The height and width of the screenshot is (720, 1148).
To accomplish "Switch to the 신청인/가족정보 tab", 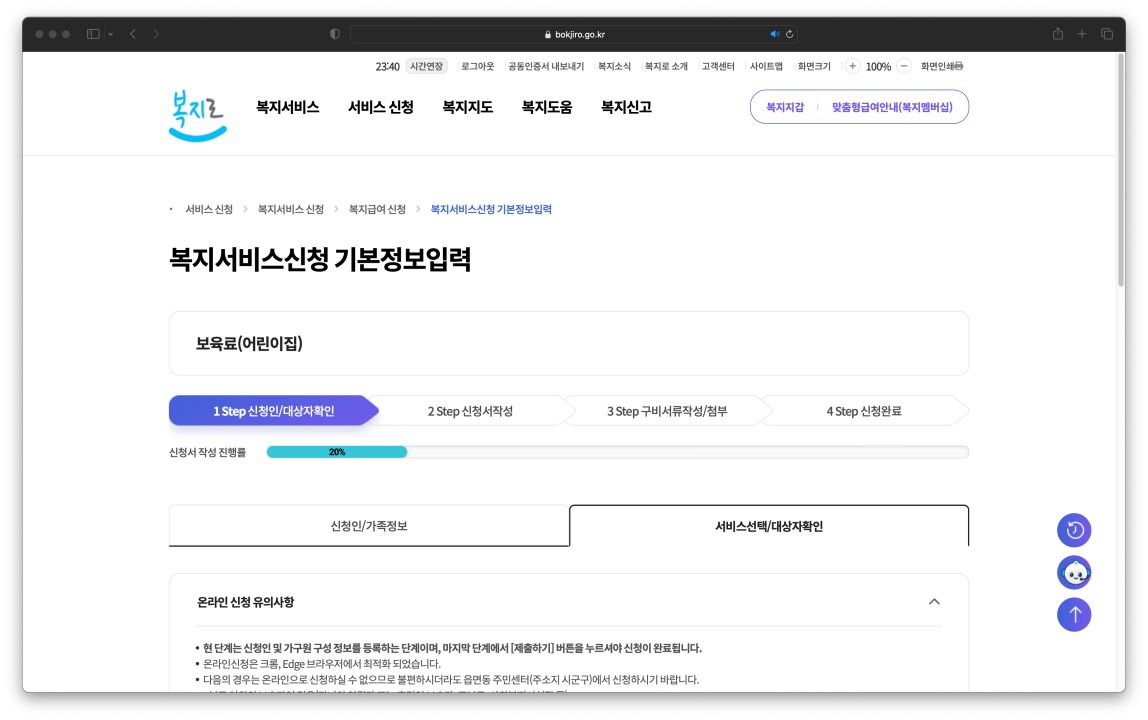I will pyautogui.click(x=369, y=525).
